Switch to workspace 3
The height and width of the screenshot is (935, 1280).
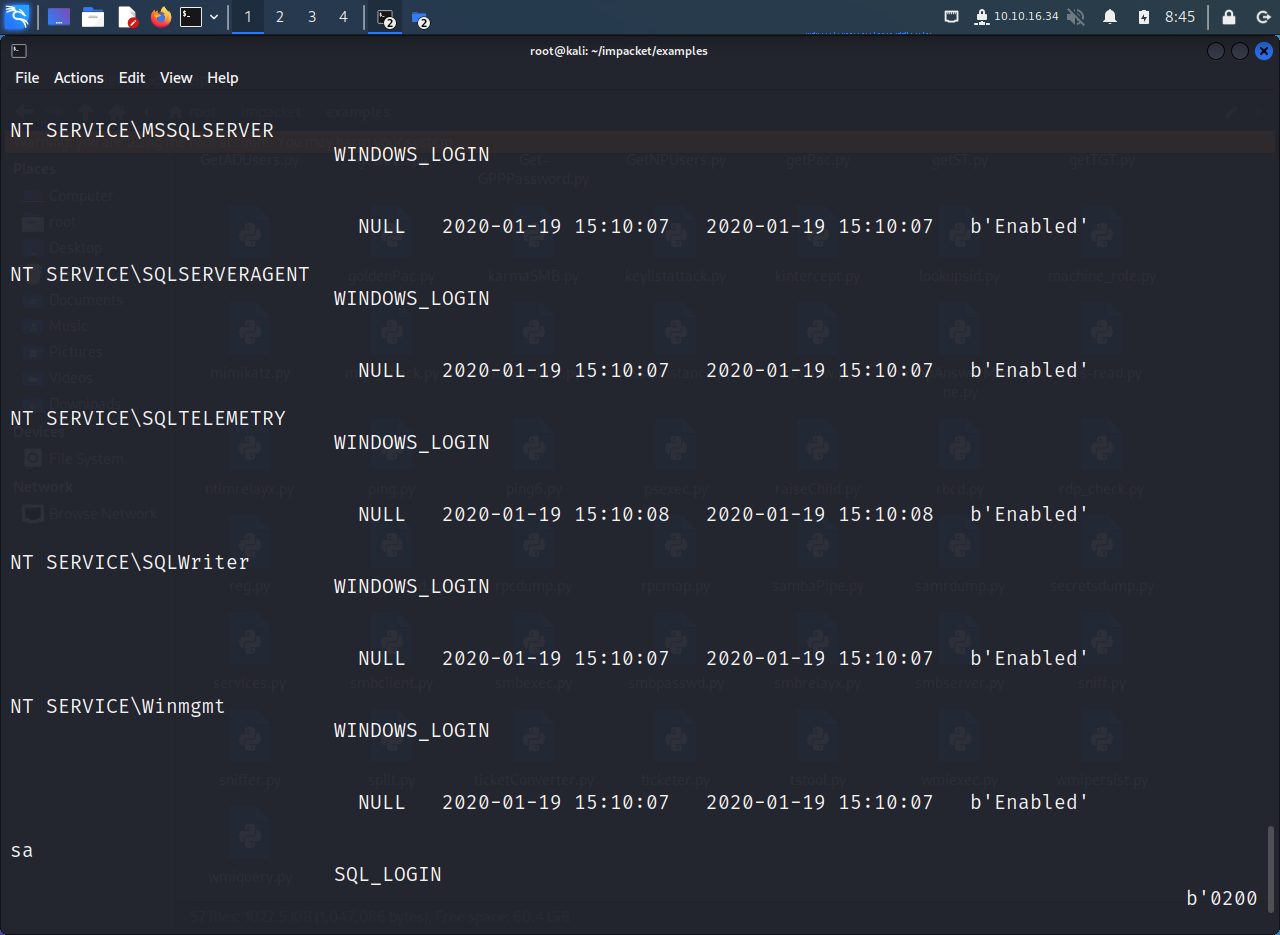click(312, 17)
